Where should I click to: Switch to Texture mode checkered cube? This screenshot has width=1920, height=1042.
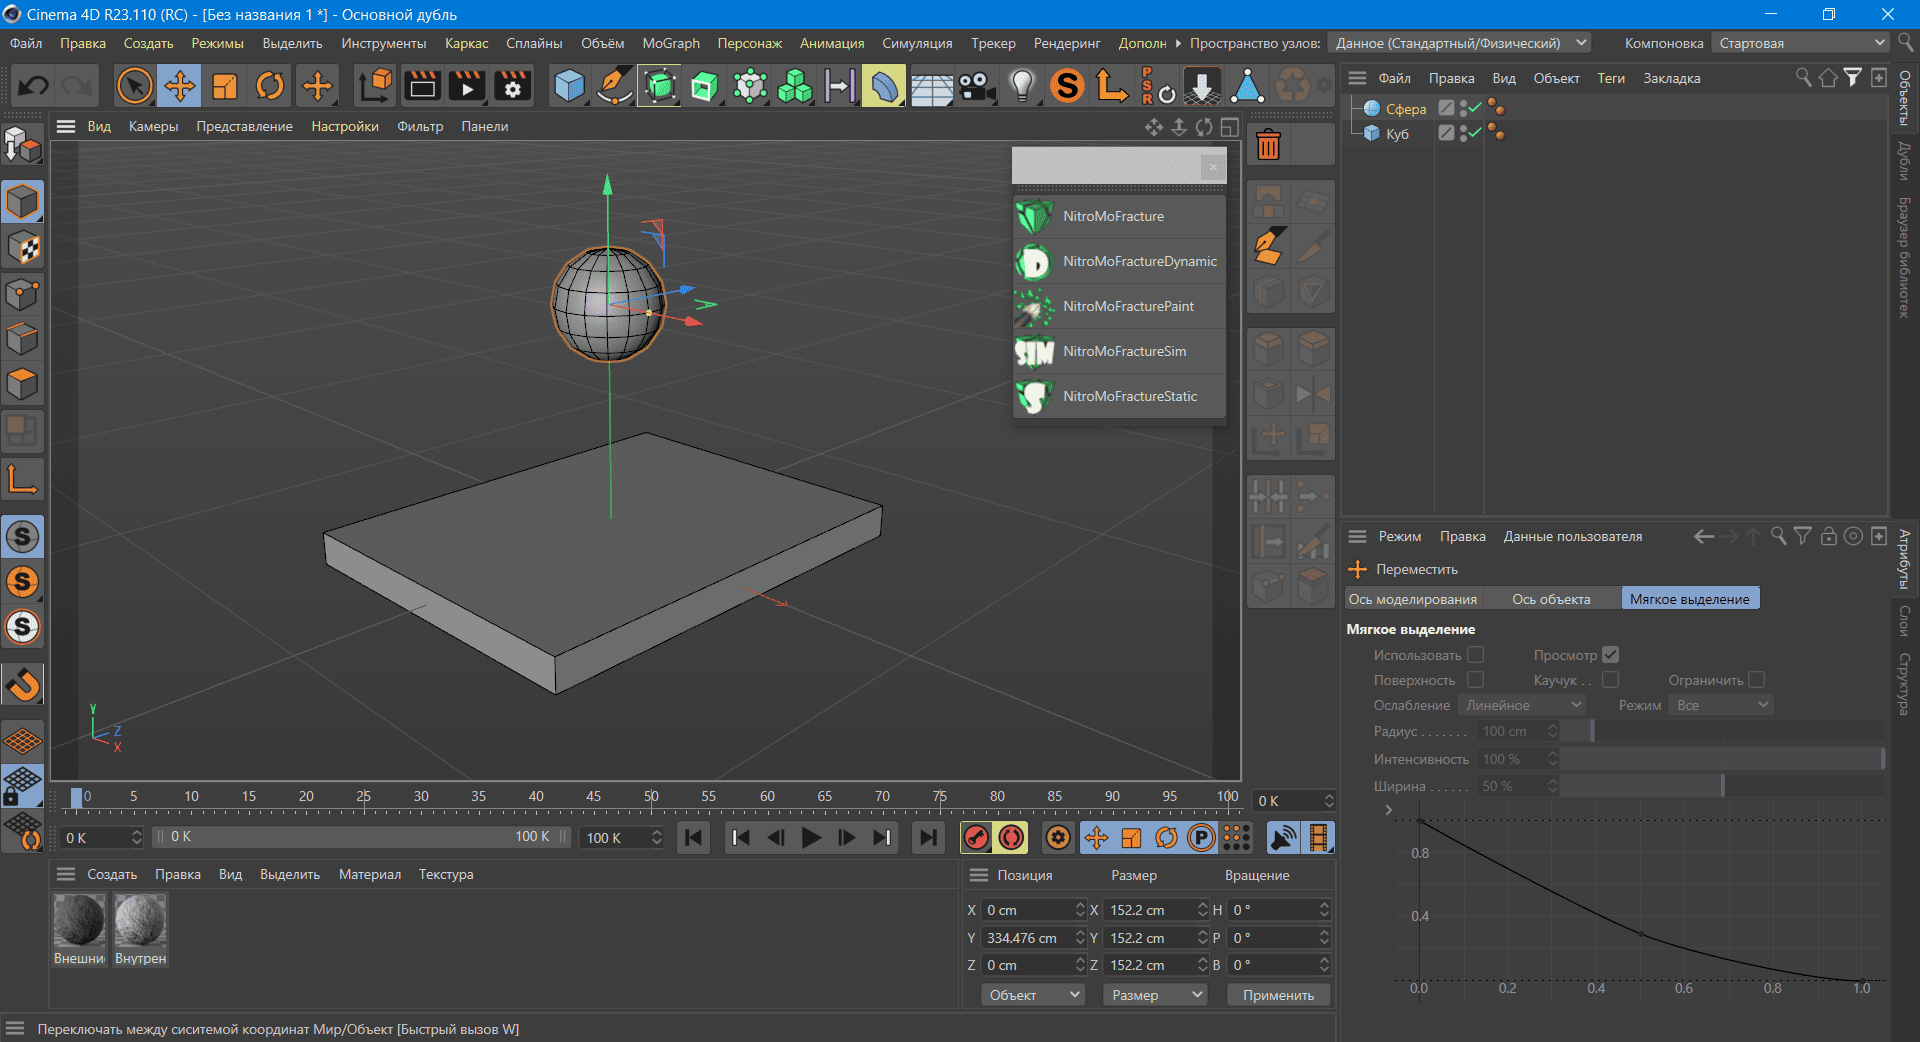(x=22, y=247)
